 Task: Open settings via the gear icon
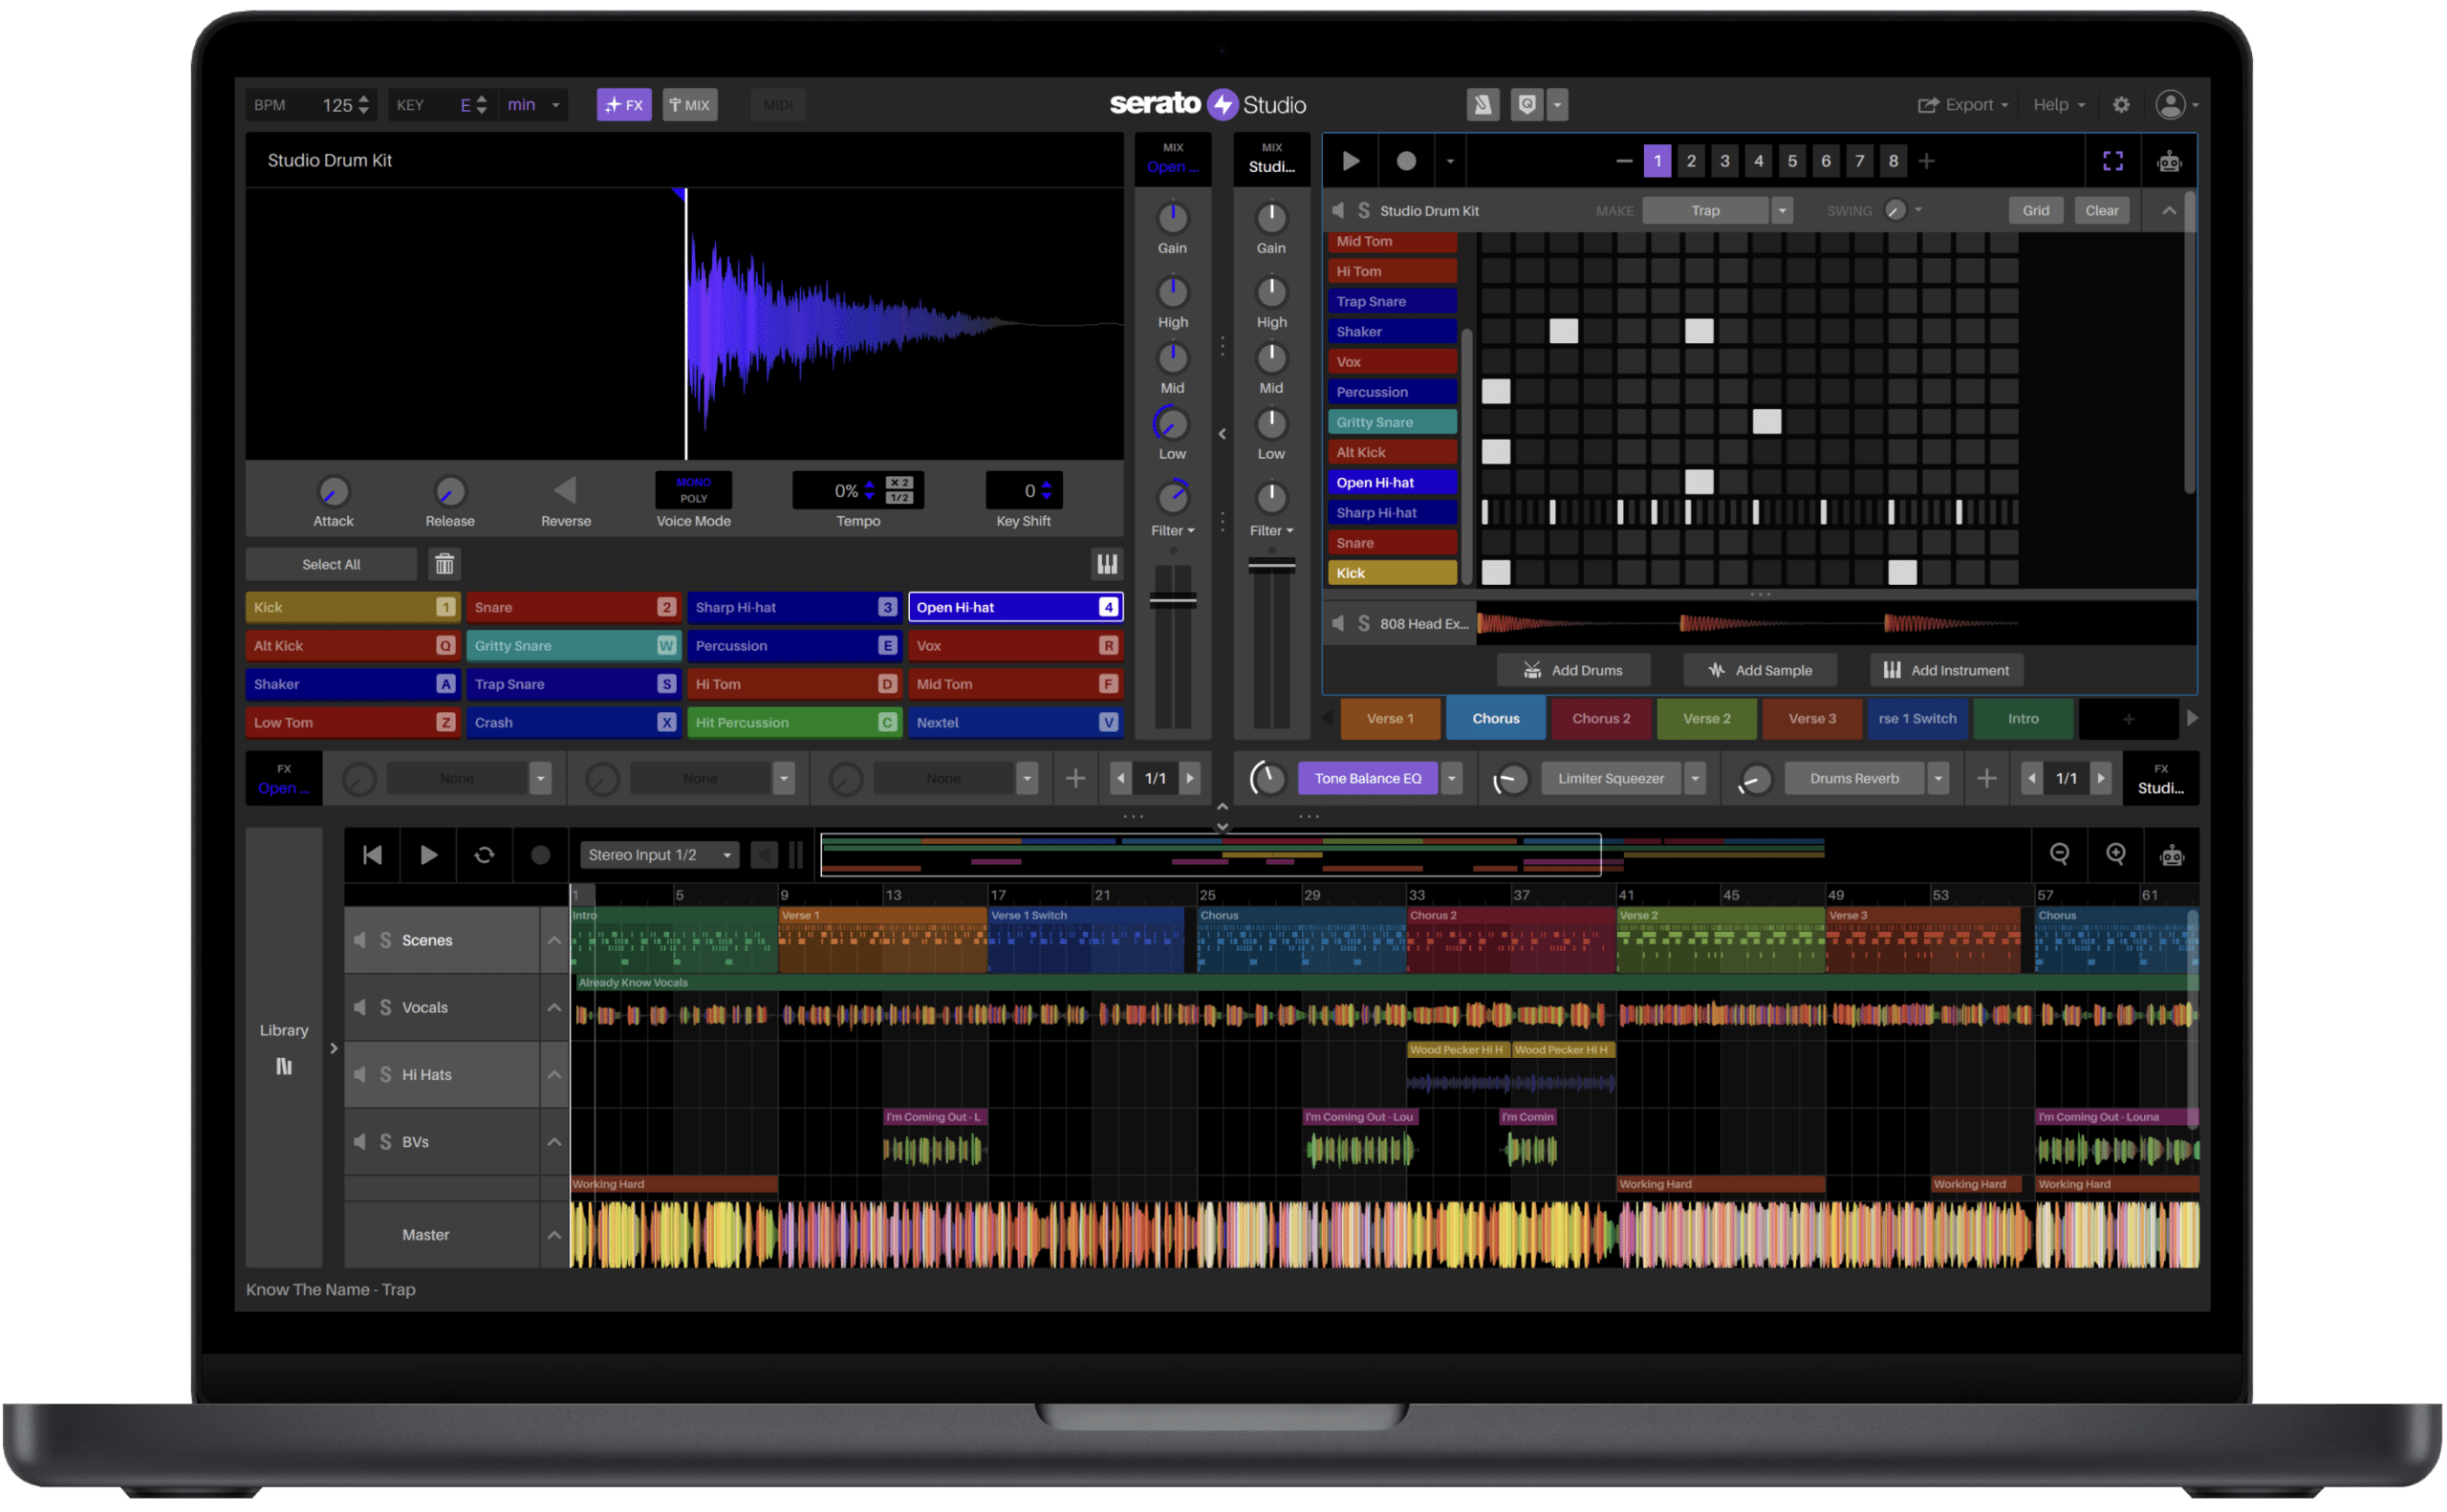pos(2122,104)
